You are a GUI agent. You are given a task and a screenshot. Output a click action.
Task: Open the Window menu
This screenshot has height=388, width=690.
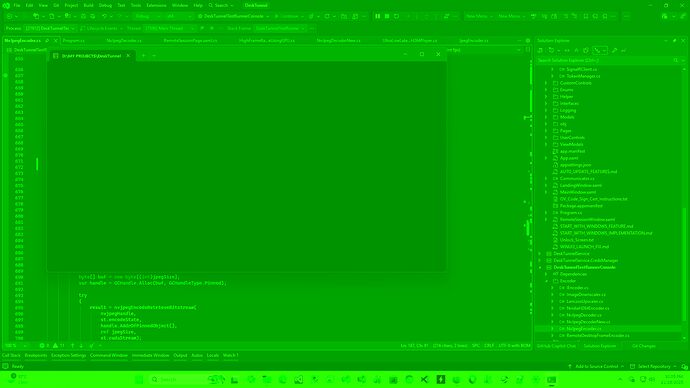(180, 5)
